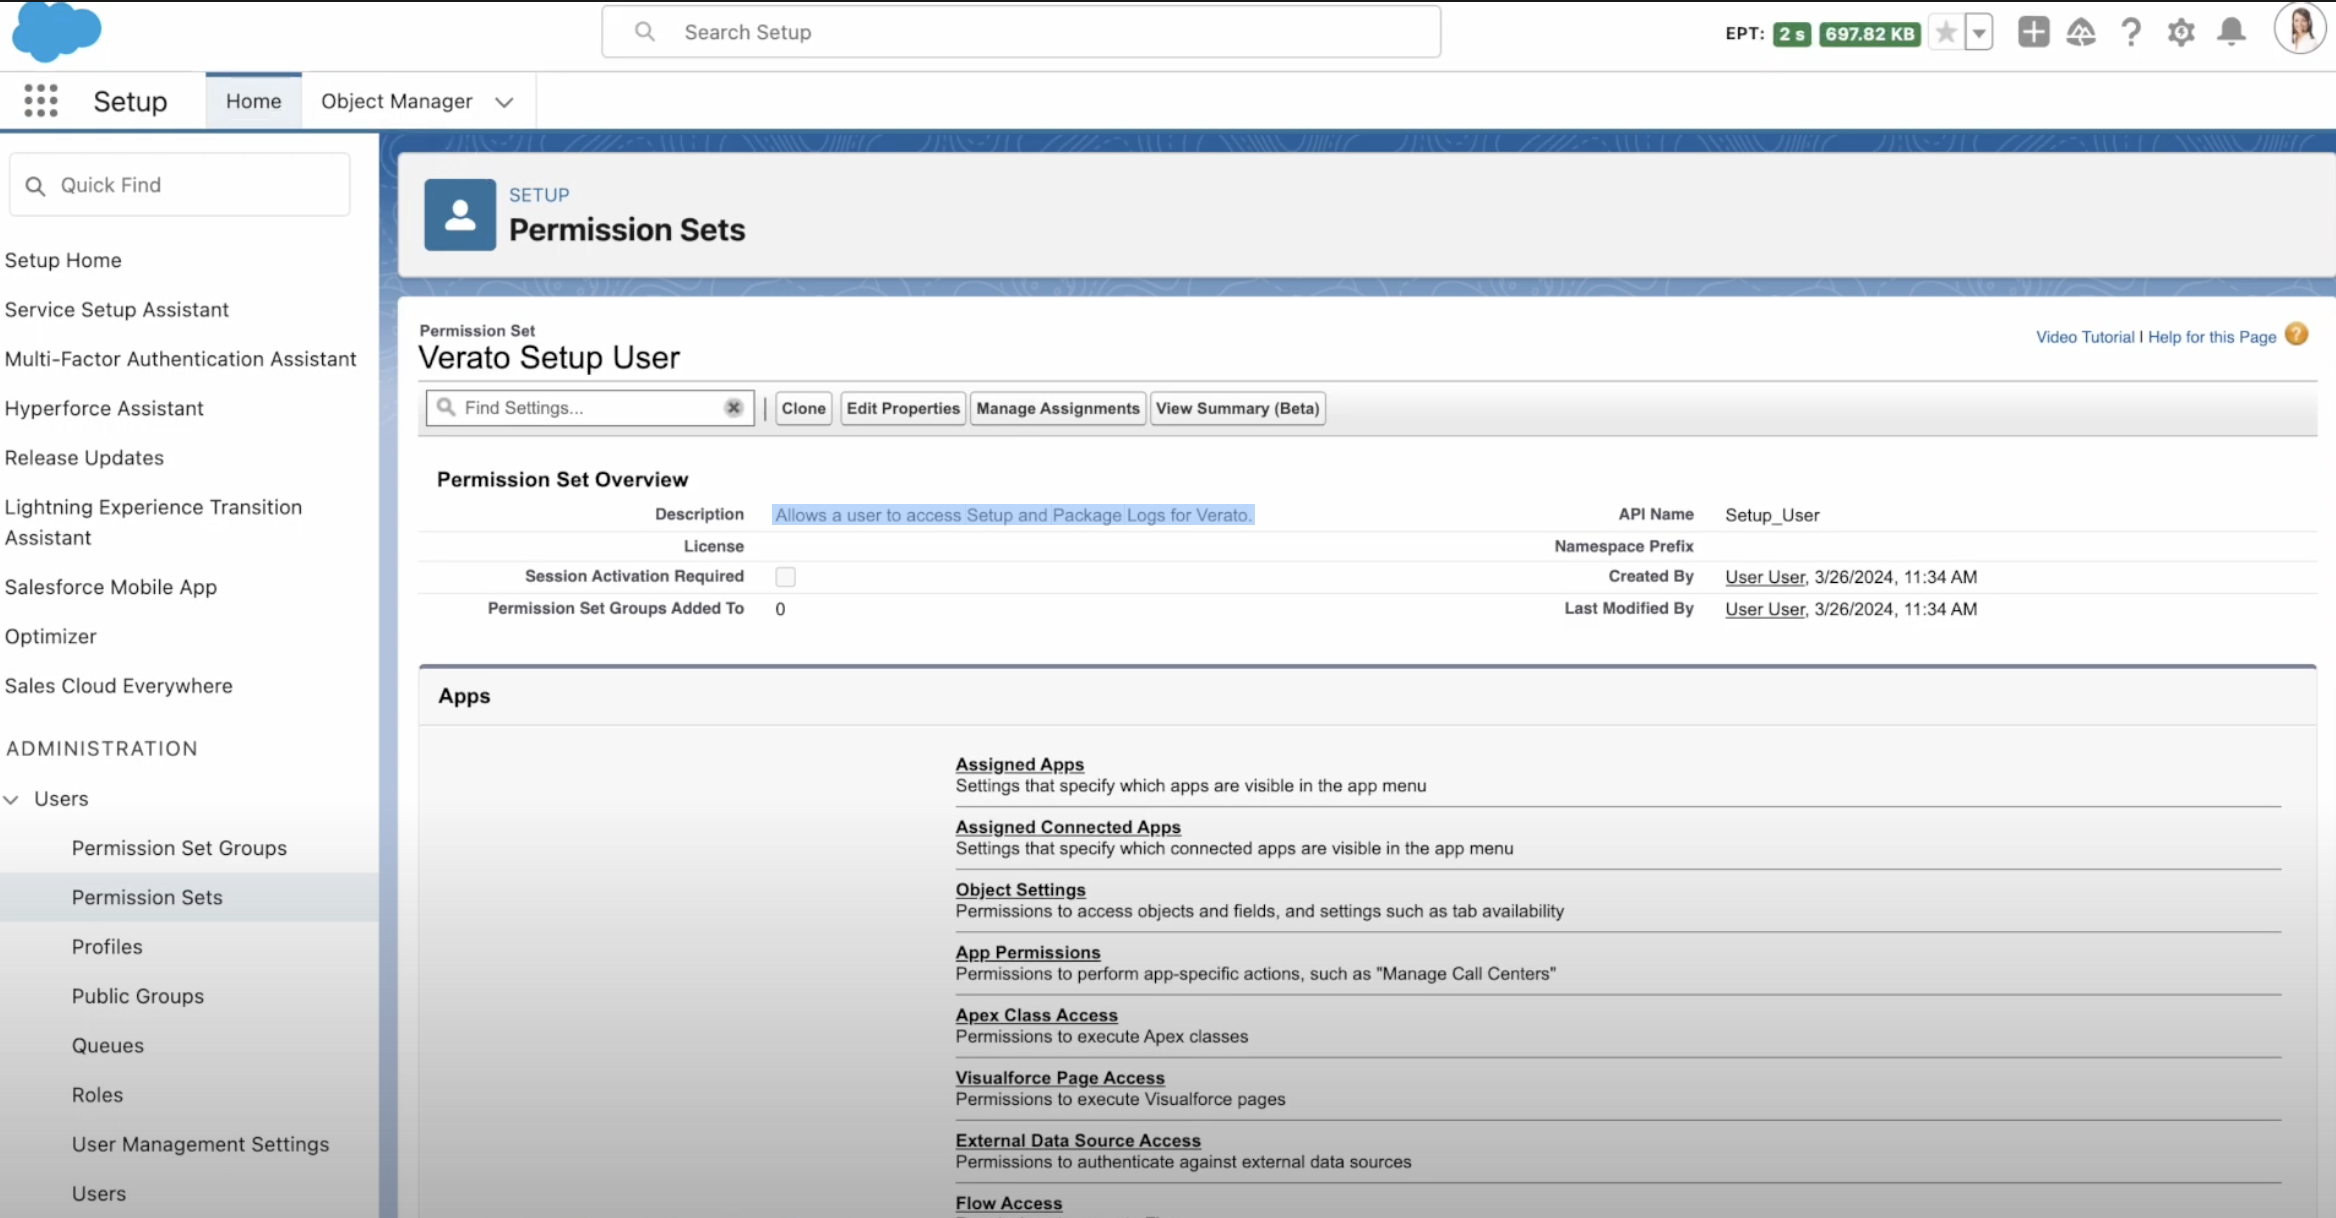Open Assigned Apps link
This screenshot has height=1218, width=2336.
click(1020, 765)
